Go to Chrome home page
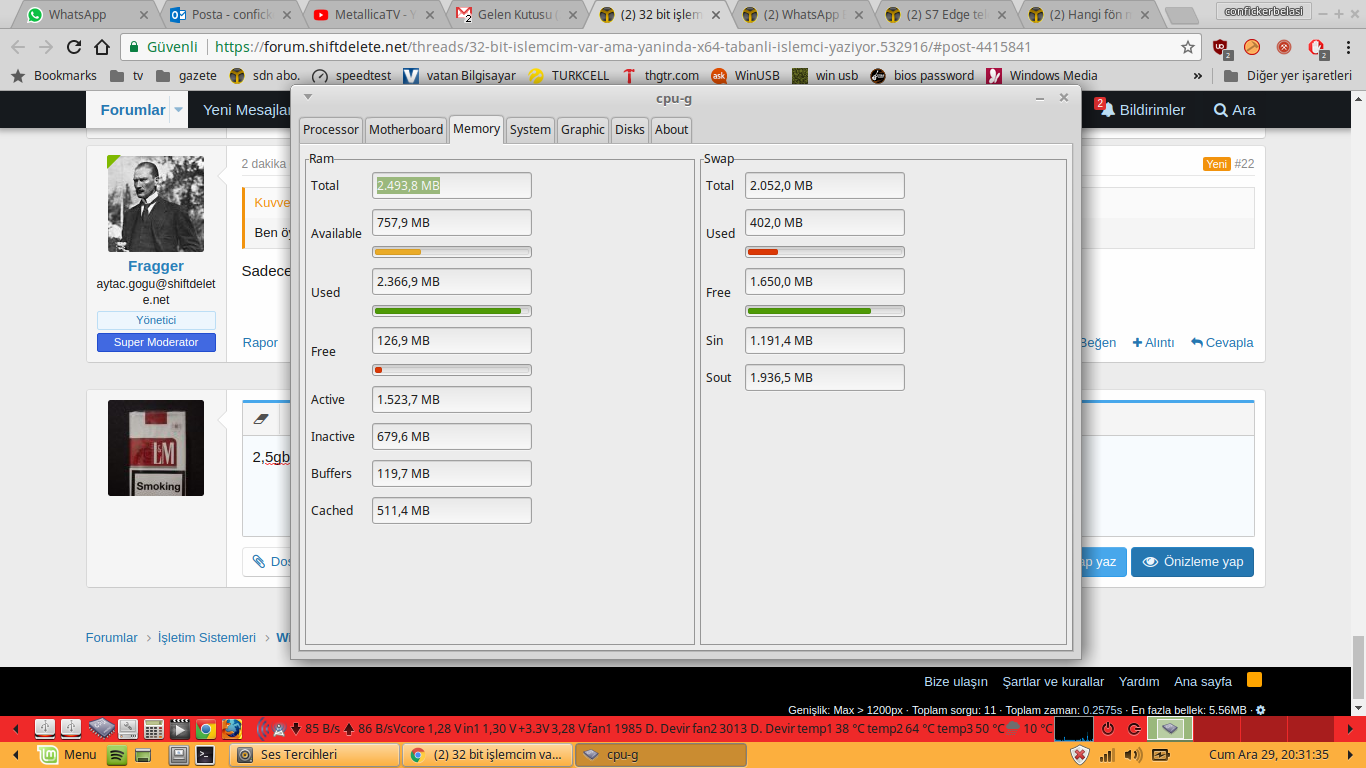This screenshot has width=1366, height=768. pyautogui.click(x=102, y=47)
